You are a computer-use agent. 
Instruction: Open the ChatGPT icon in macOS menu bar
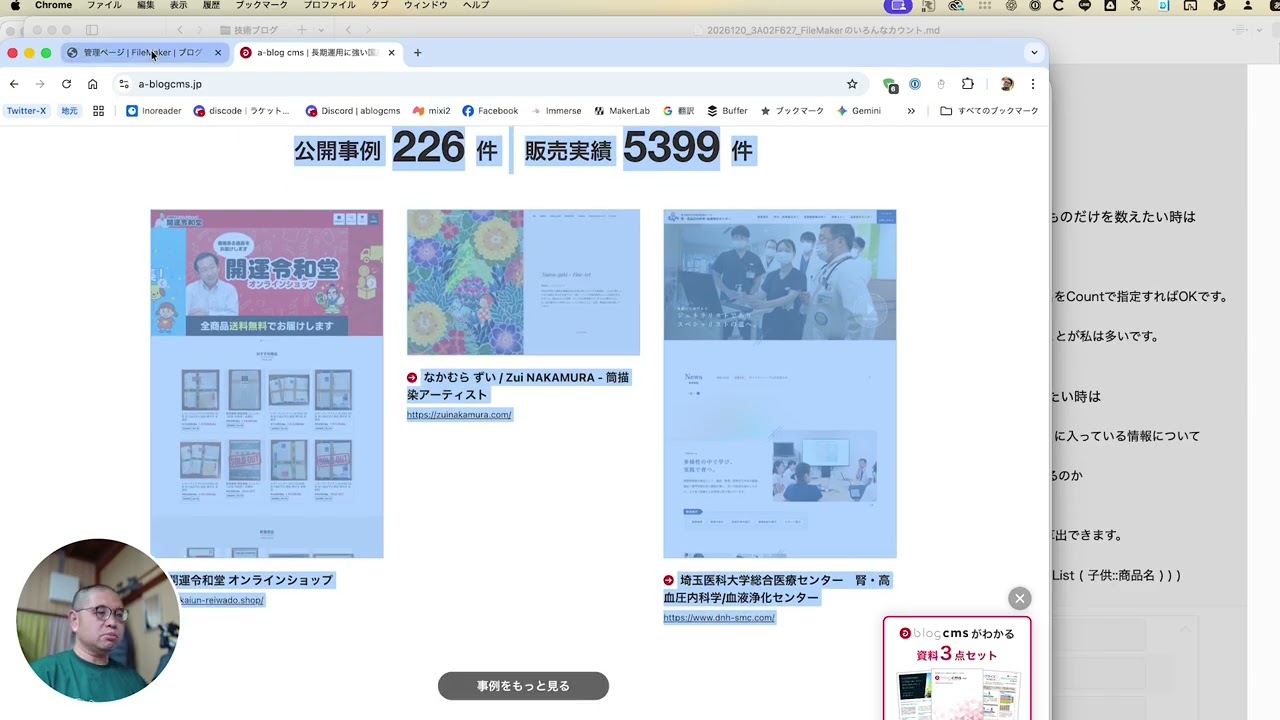tap(1010, 6)
